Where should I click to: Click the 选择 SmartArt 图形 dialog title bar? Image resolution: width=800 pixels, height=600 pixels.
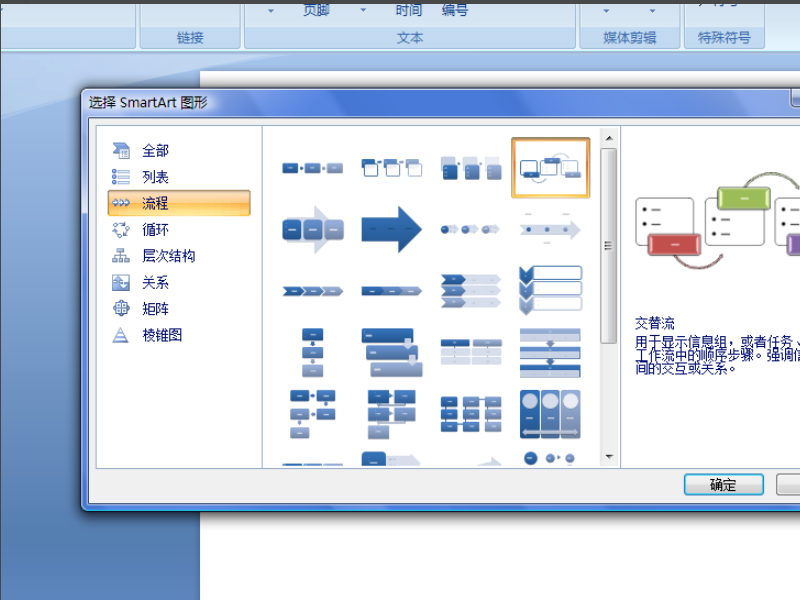coord(439,103)
